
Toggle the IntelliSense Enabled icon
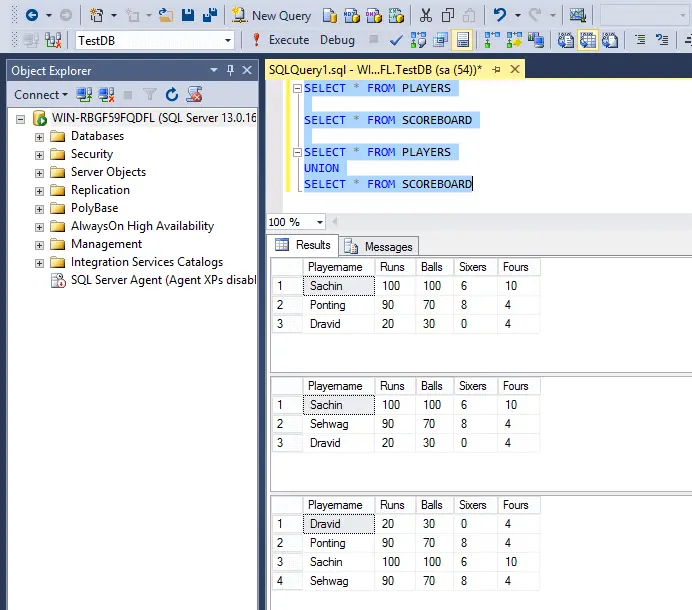point(463,40)
